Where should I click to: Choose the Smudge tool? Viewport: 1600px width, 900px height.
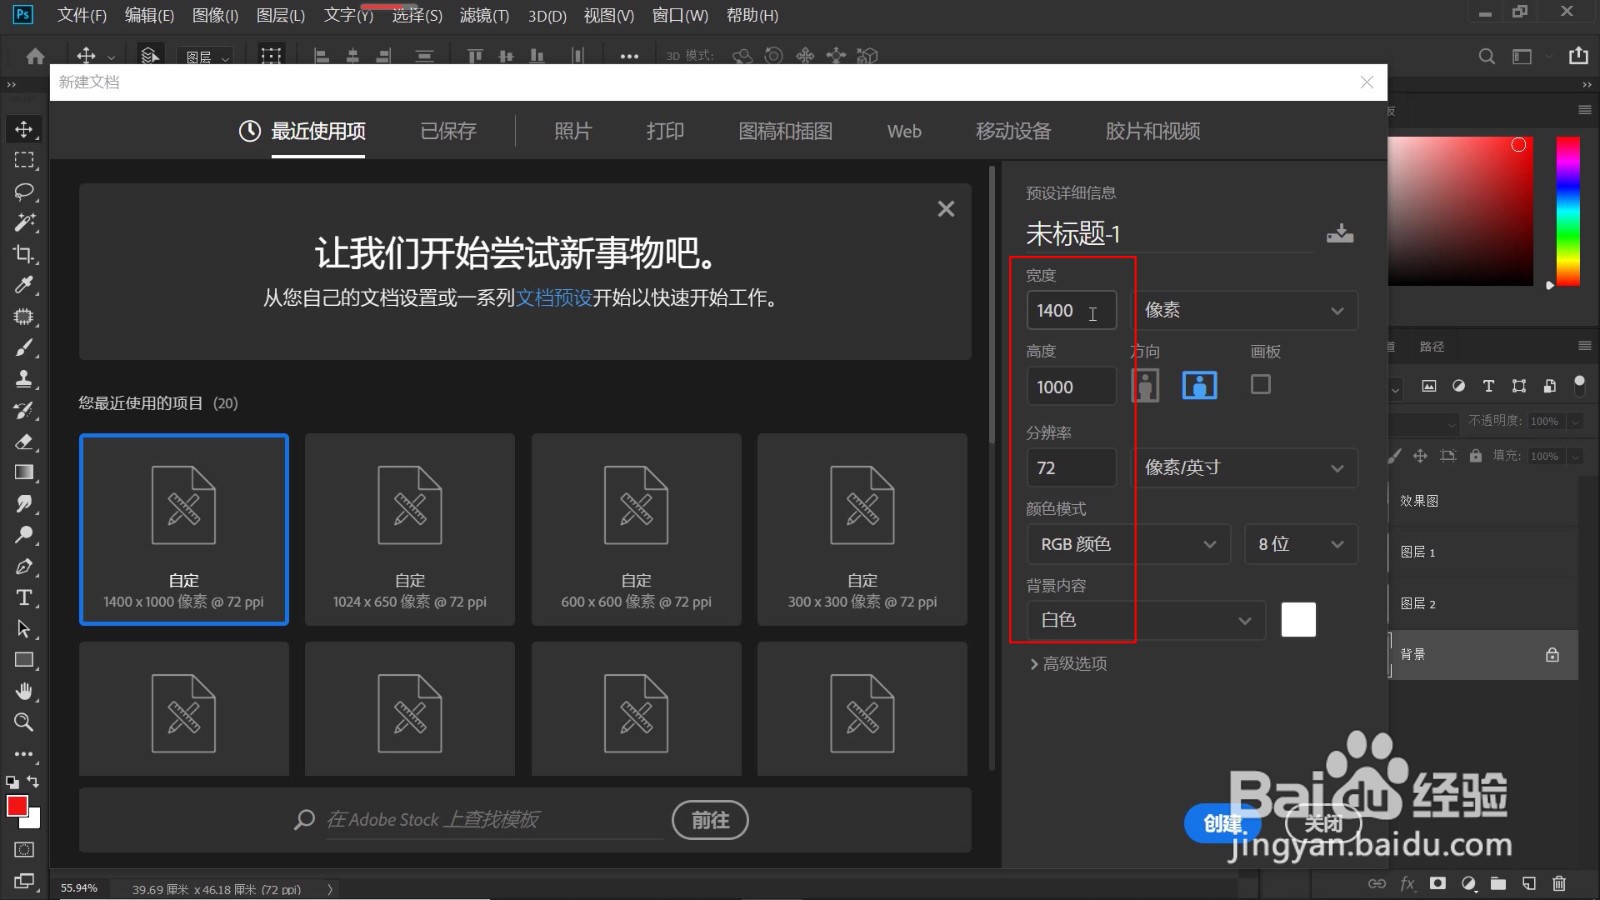[24, 503]
